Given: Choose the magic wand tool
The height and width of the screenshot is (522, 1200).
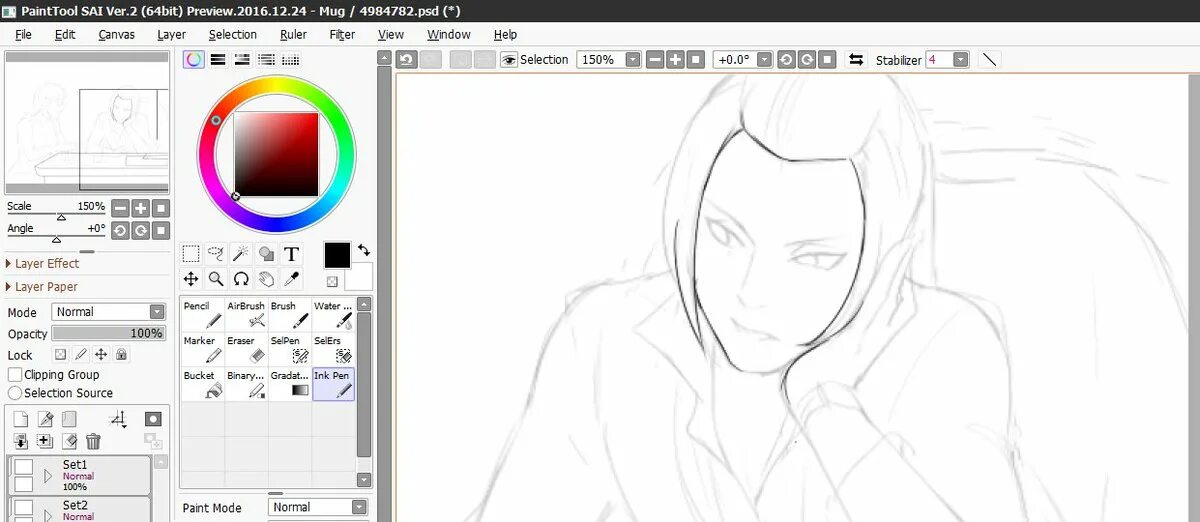Looking at the screenshot, I should click(x=241, y=254).
